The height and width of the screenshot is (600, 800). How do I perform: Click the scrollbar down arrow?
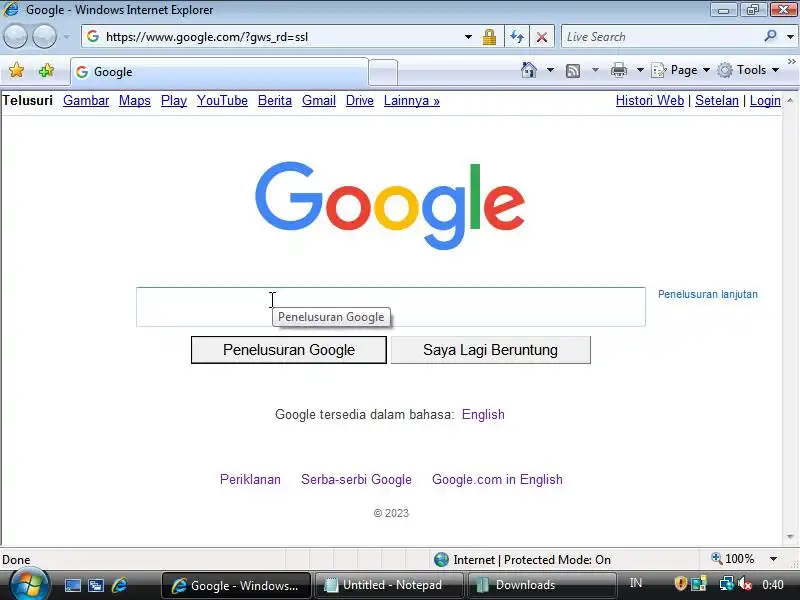pyautogui.click(x=790, y=537)
